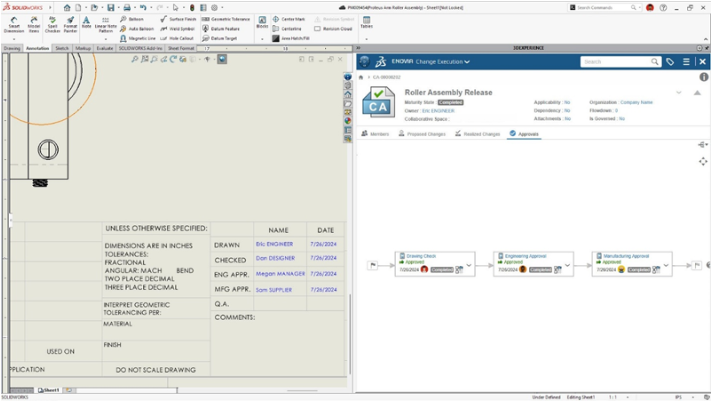Insert a Datum Target
Viewport: 714px width, 408px height.
pos(219,38)
